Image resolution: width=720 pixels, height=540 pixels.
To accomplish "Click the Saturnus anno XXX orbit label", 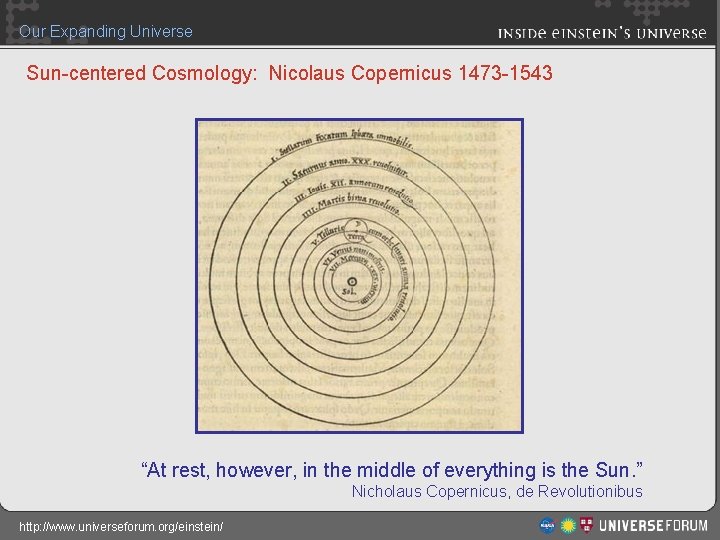I will [x=345, y=170].
